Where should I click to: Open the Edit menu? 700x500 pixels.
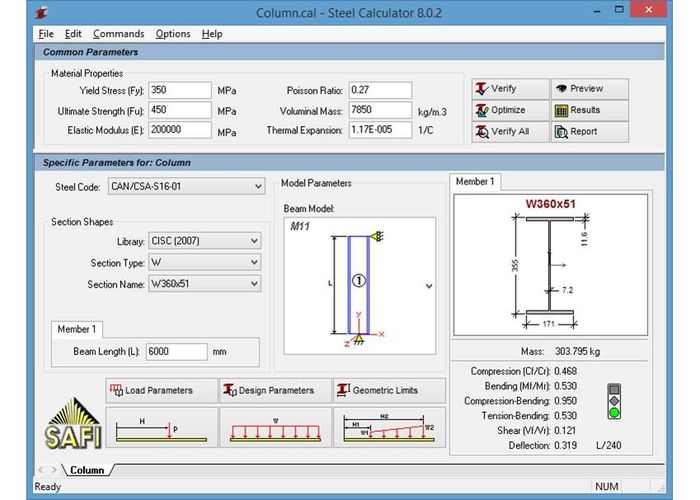click(x=73, y=34)
